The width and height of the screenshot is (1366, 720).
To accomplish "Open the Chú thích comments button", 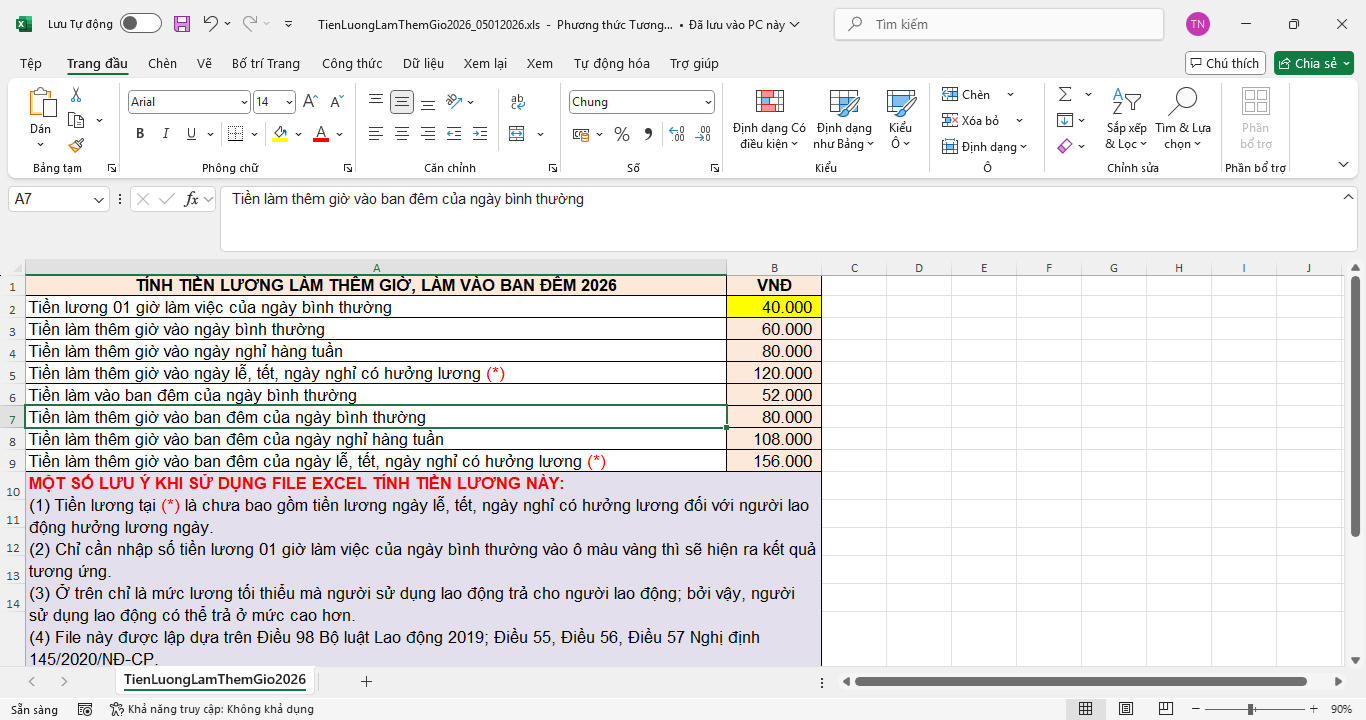I will coord(1225,64).
